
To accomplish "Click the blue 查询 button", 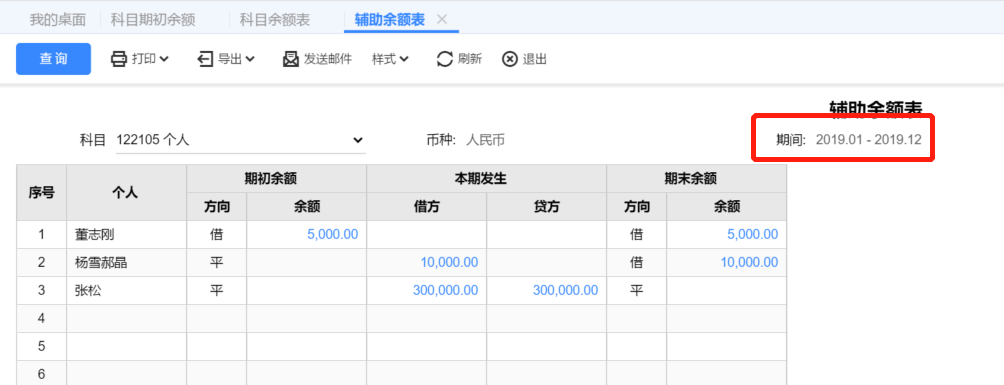I will (x=53, y=59).
